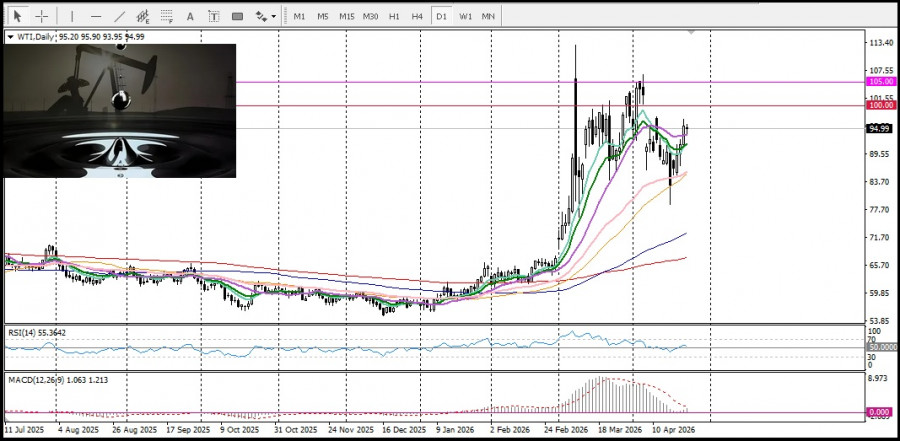Click the M30 timeframe button

(370, 16)
